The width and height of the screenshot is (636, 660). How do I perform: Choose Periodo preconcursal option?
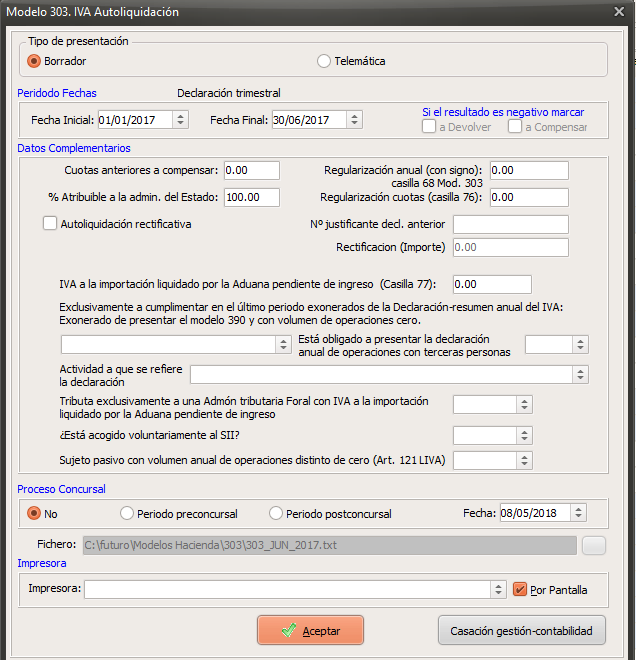pos(127,513)
